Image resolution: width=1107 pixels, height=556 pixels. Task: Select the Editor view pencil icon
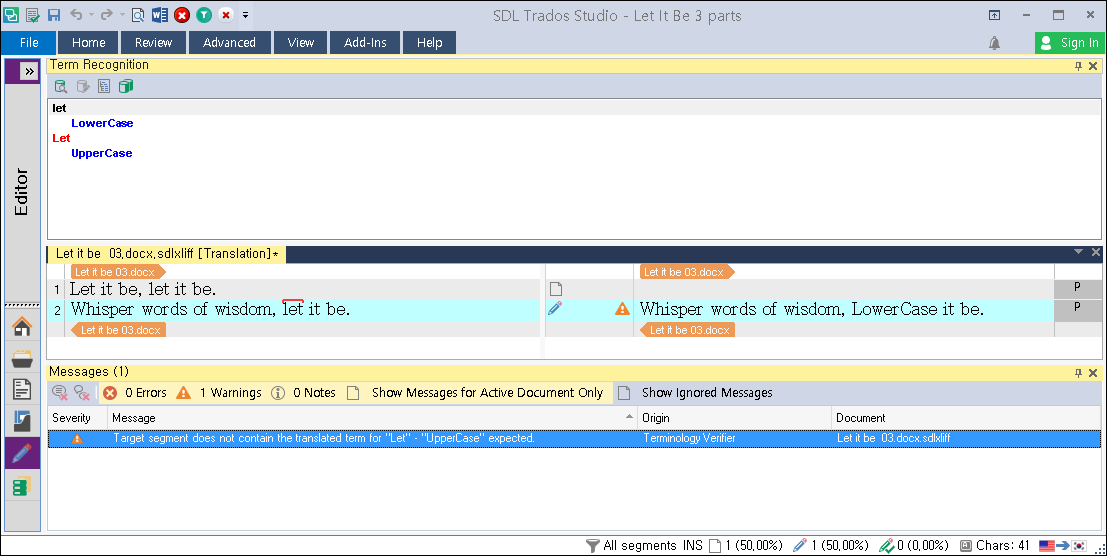(22, 452)
